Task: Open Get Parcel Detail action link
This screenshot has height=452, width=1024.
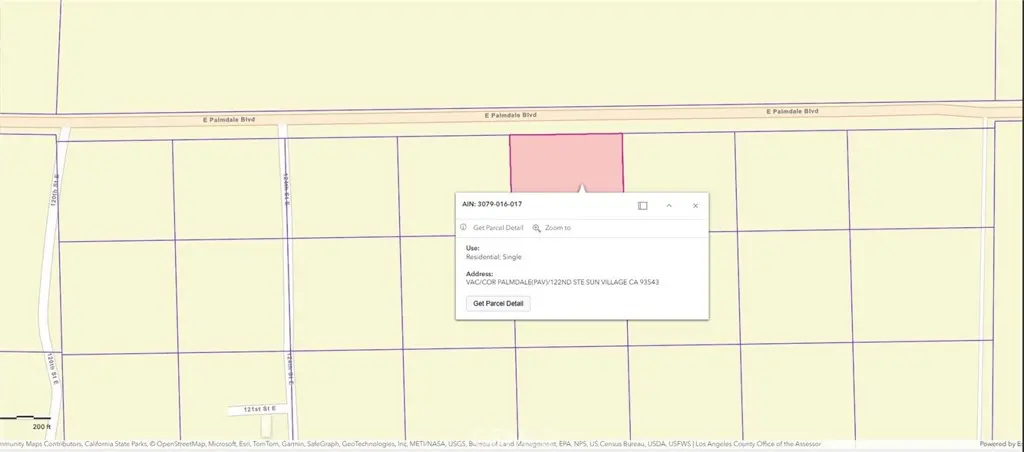Action: (x=498, y=228)
